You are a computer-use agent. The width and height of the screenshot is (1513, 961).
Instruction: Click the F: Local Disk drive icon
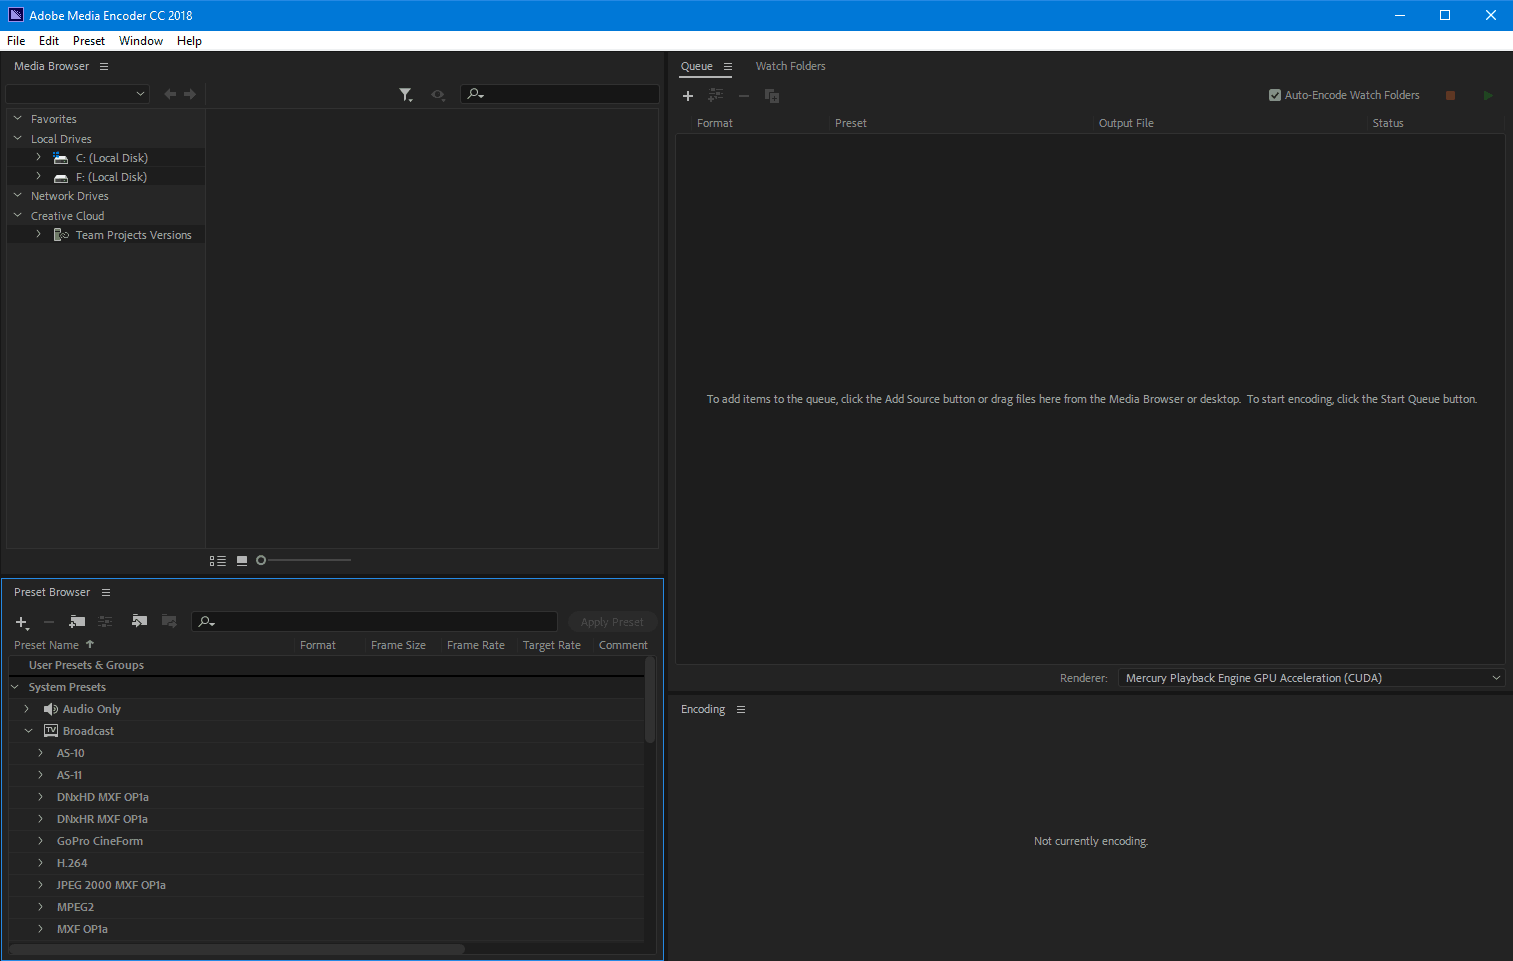pyautogui.click(x=61, y=177)
